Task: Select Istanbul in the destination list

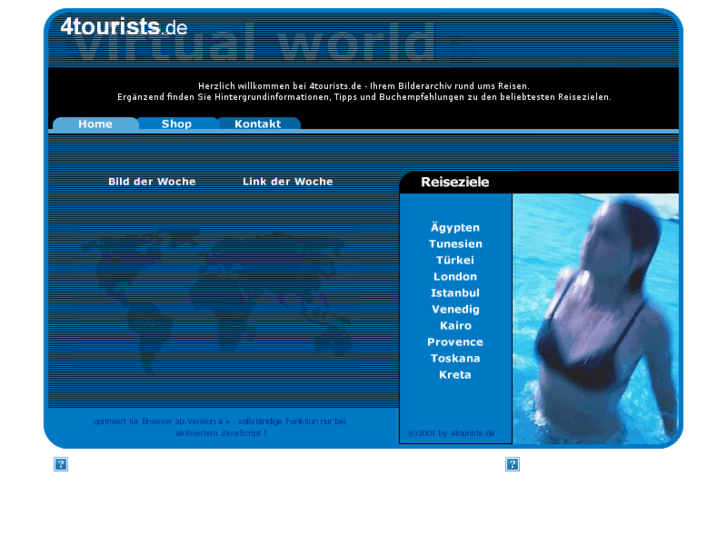Action: [x=455, y=293]
